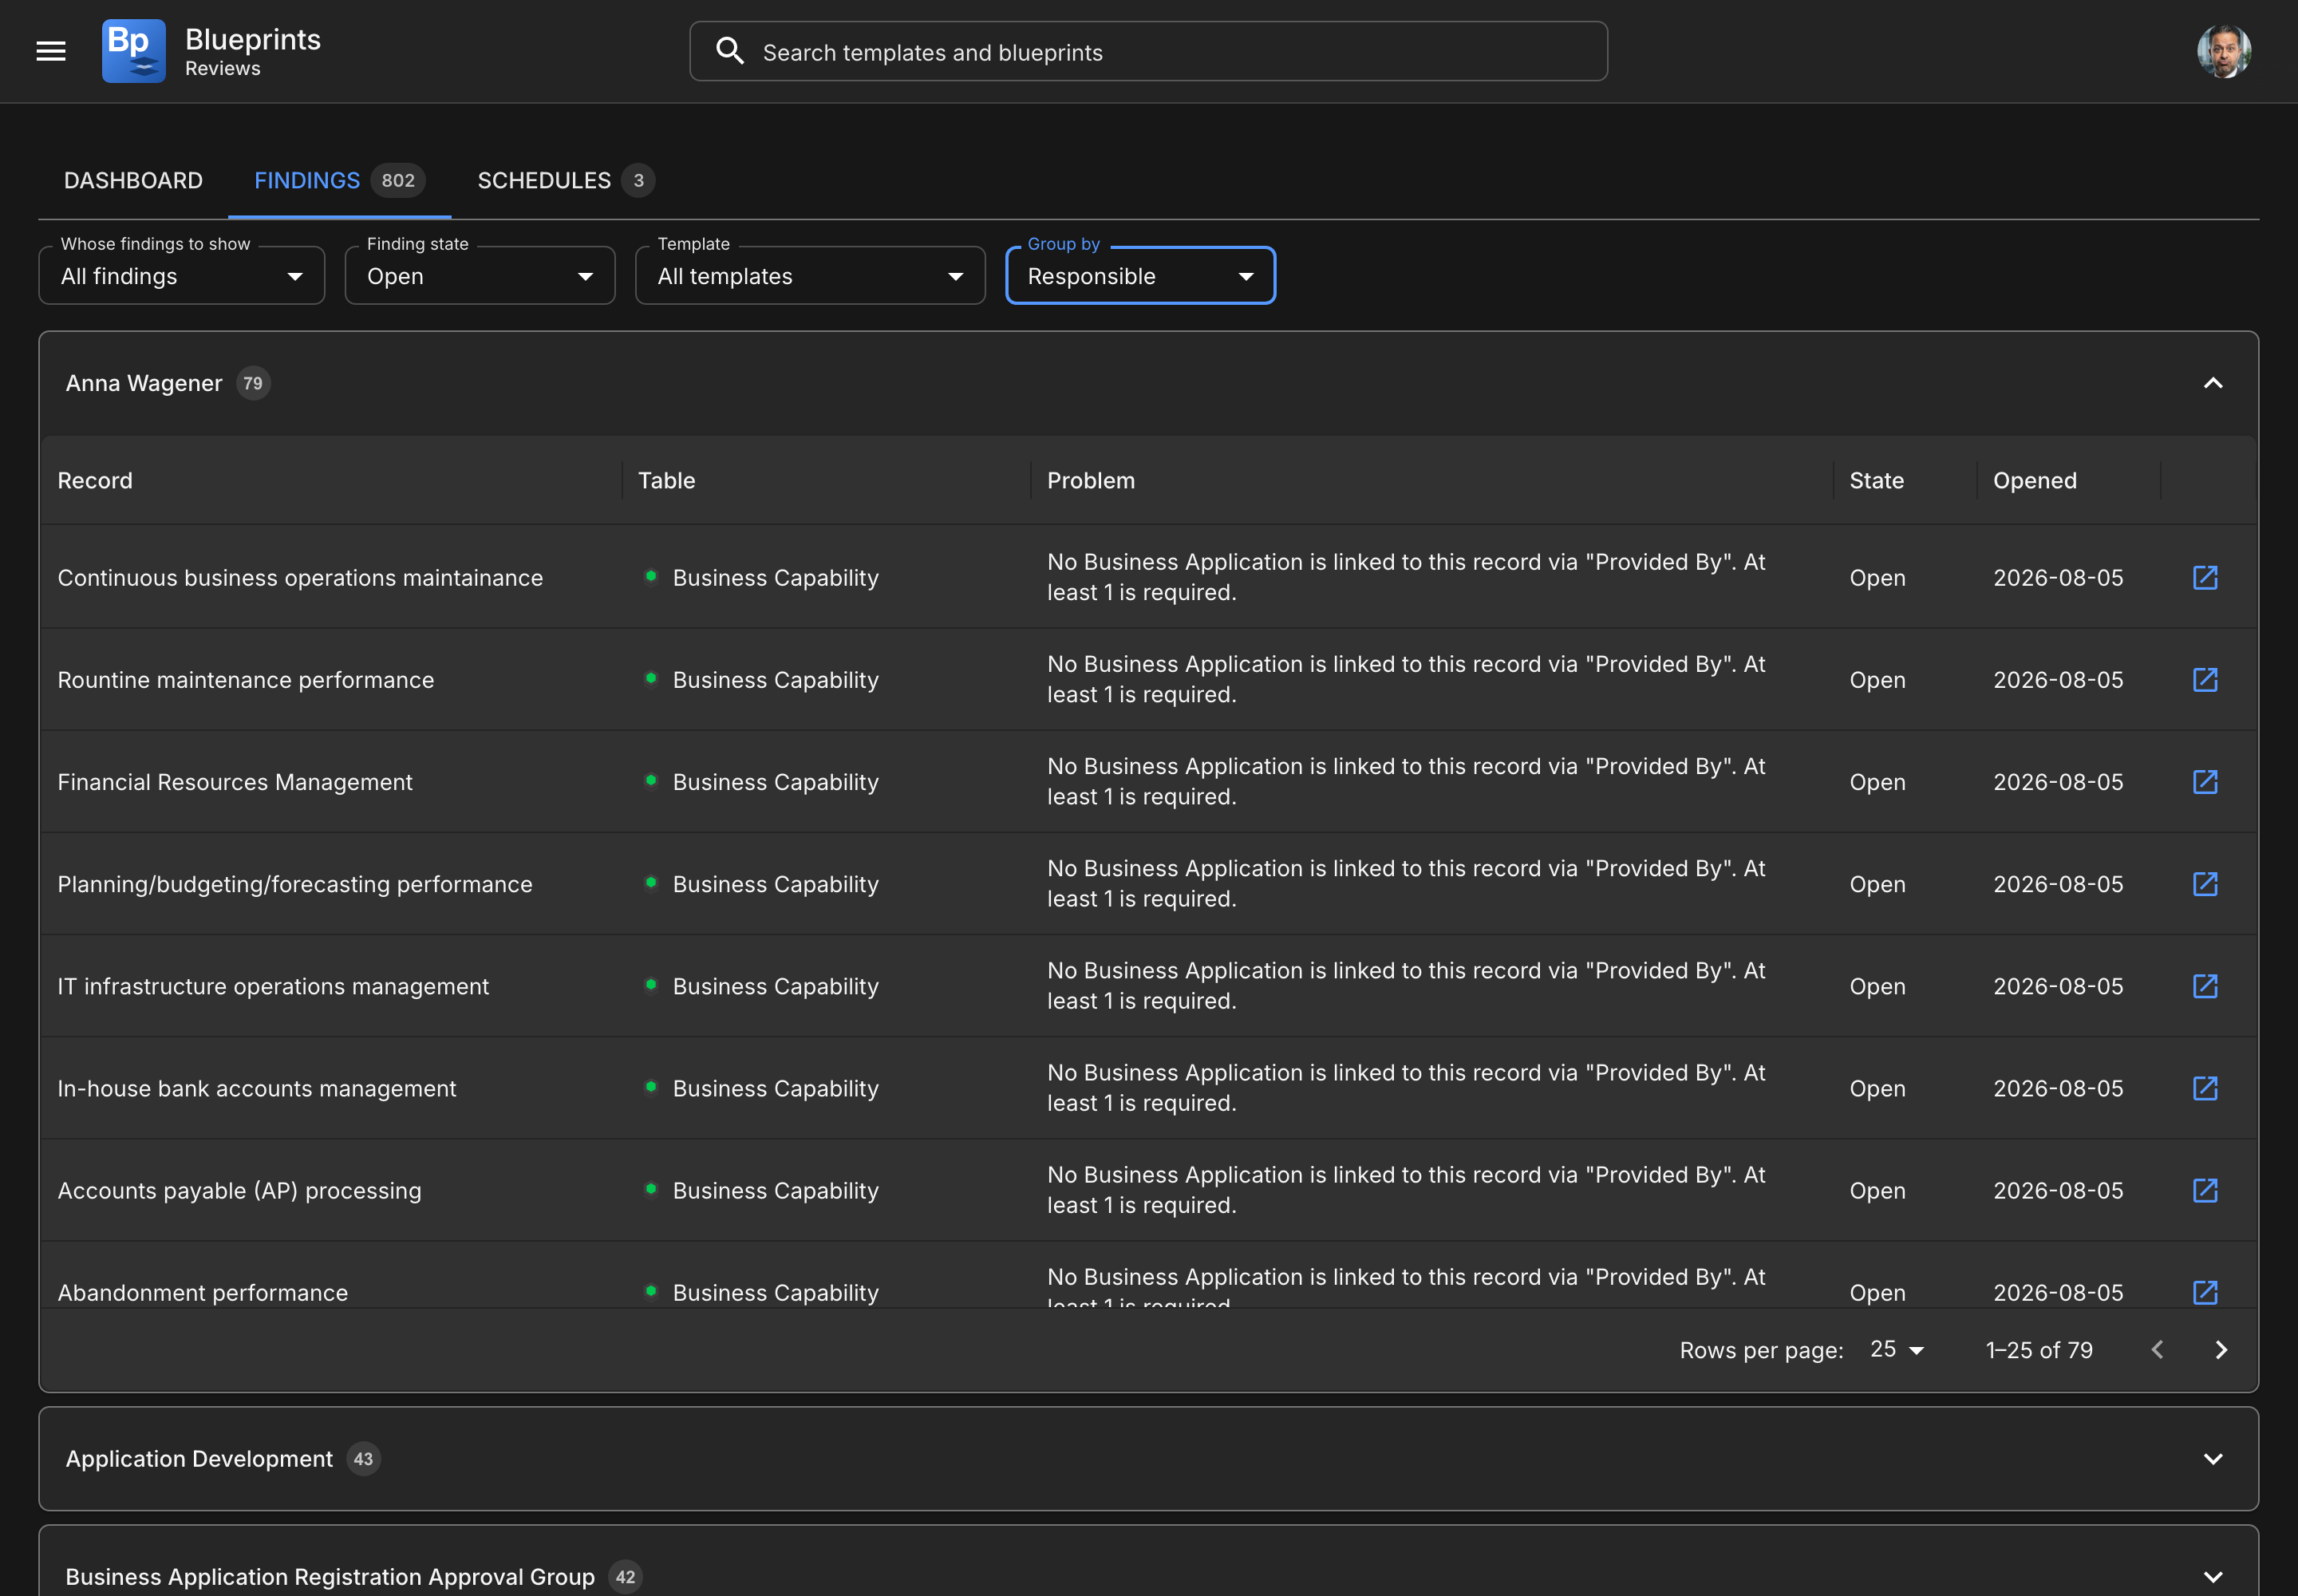Open record link for Planning/budgeting/forecasting performance

[2205, 884]
